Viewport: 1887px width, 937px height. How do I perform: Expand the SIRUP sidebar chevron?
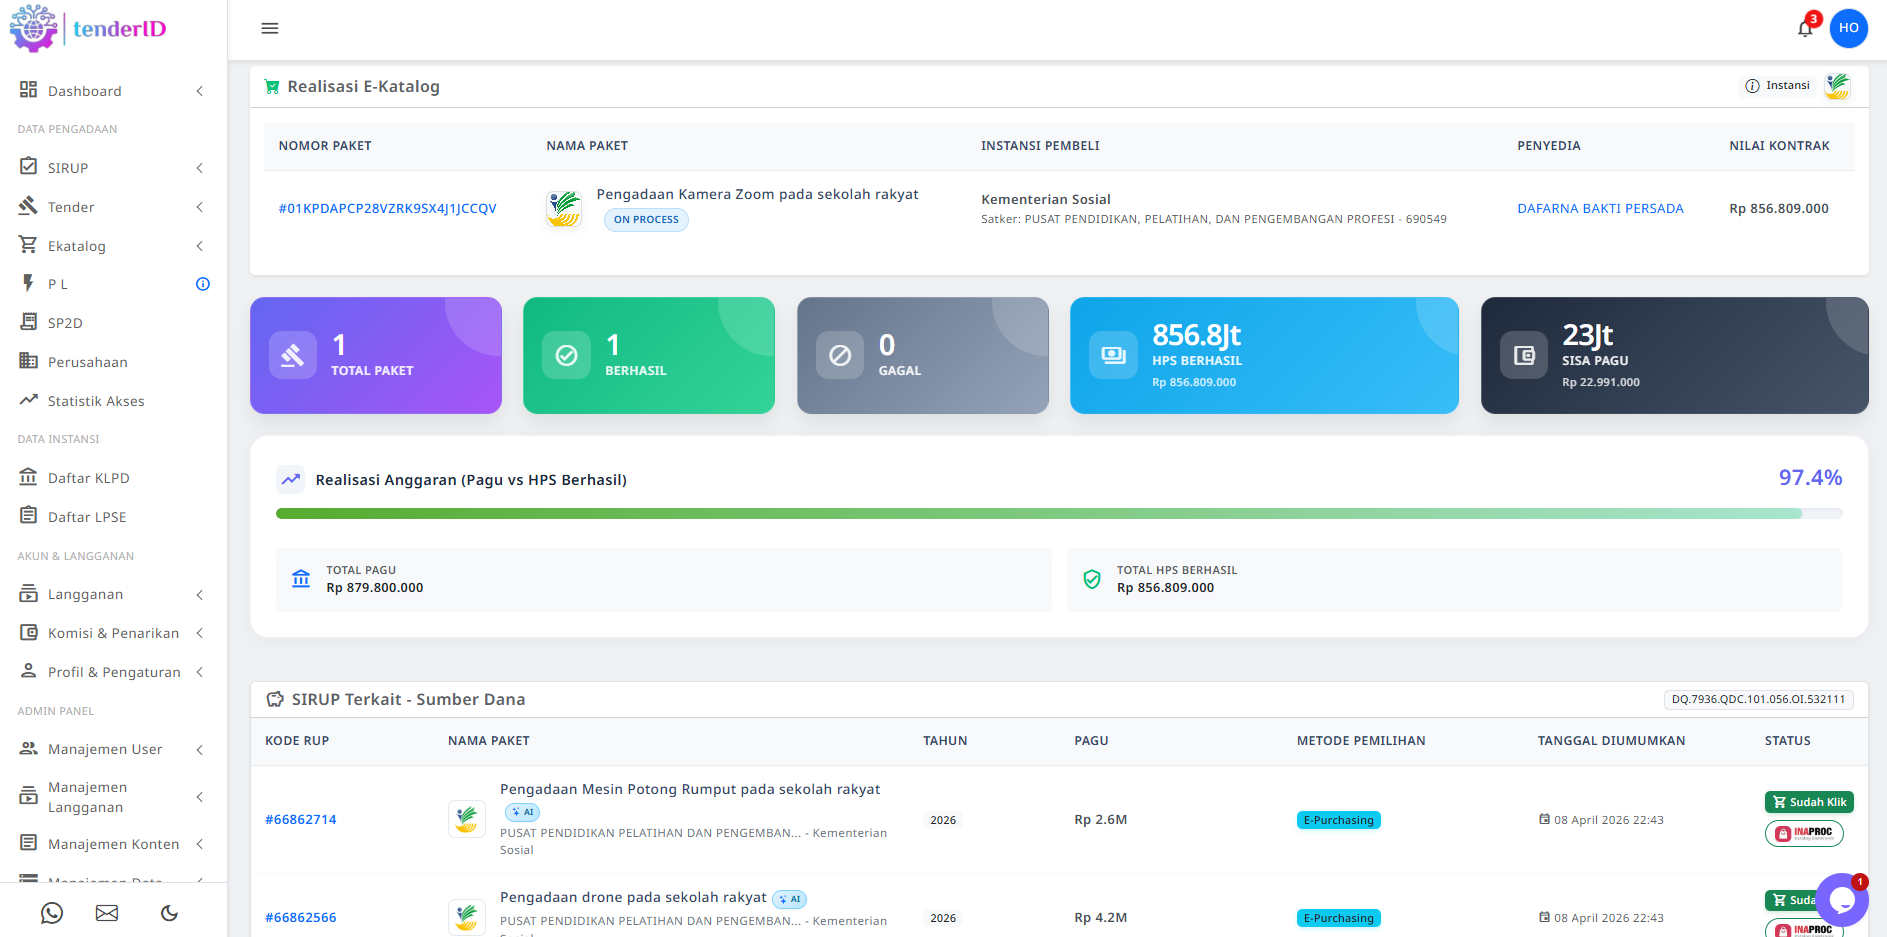pyautogui.click(x=200, y=168)
